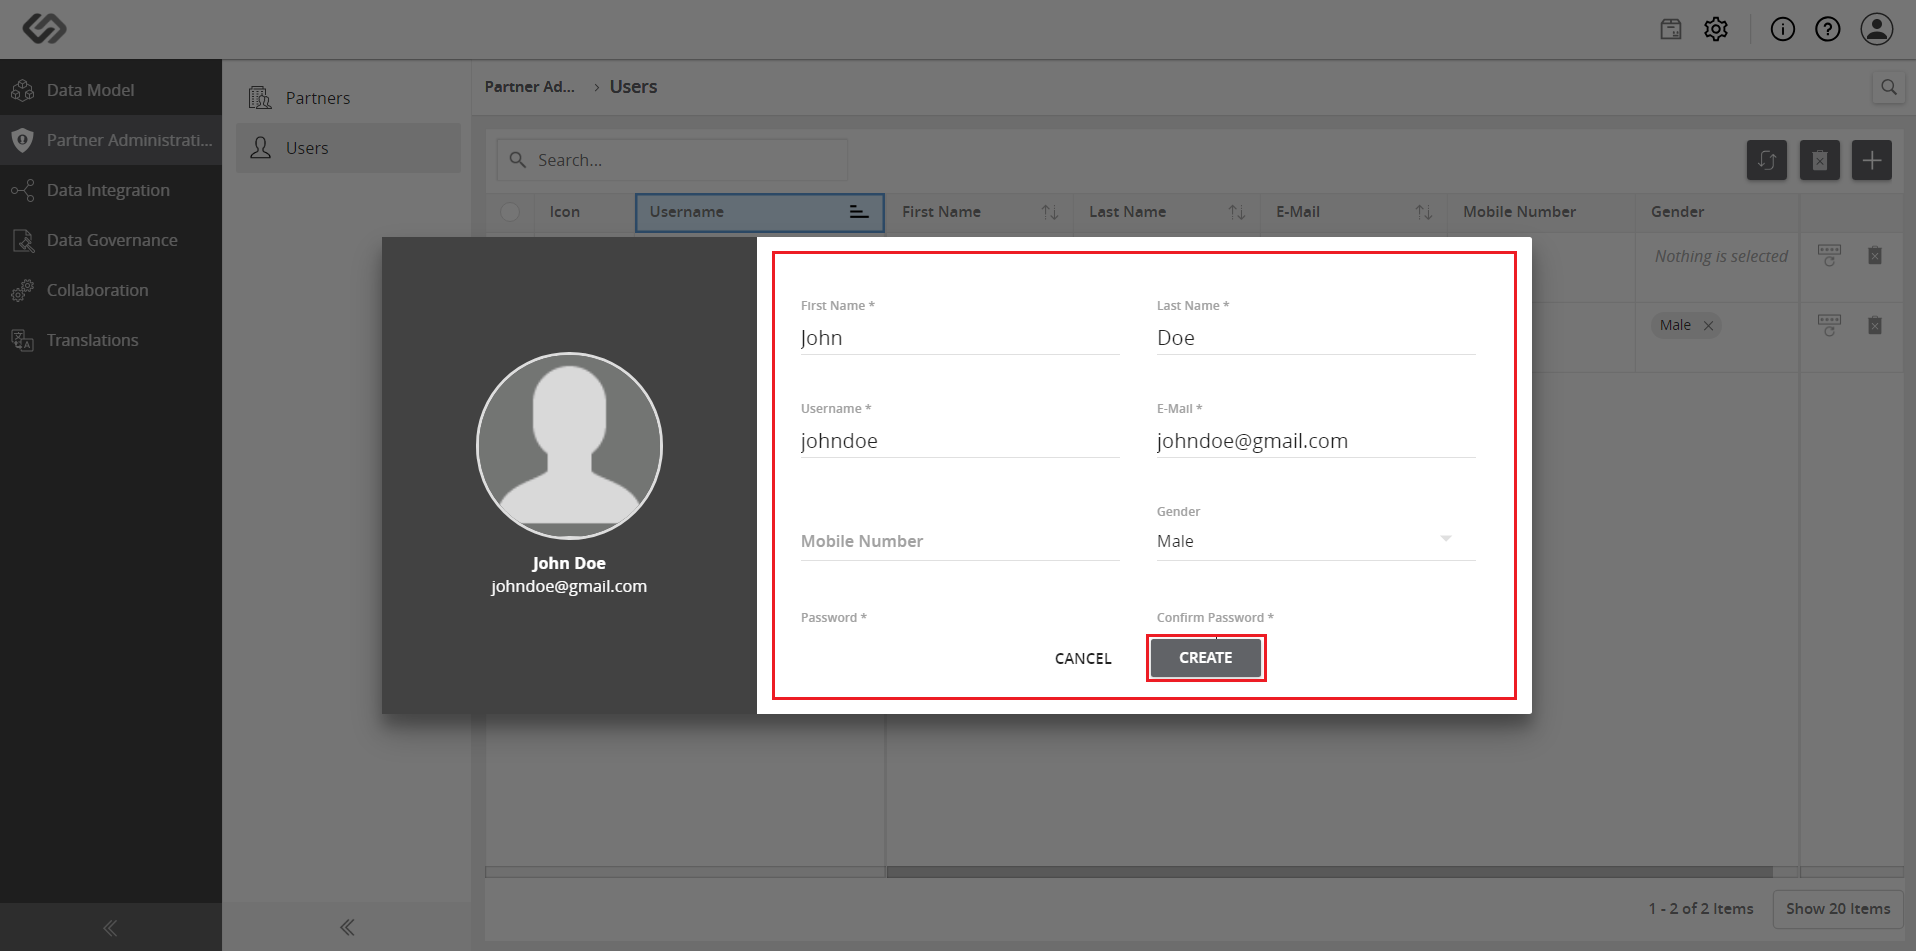Click the refresh users table icon
1916x951 pixels.
pyautogui.click(x=1767, y=160)
